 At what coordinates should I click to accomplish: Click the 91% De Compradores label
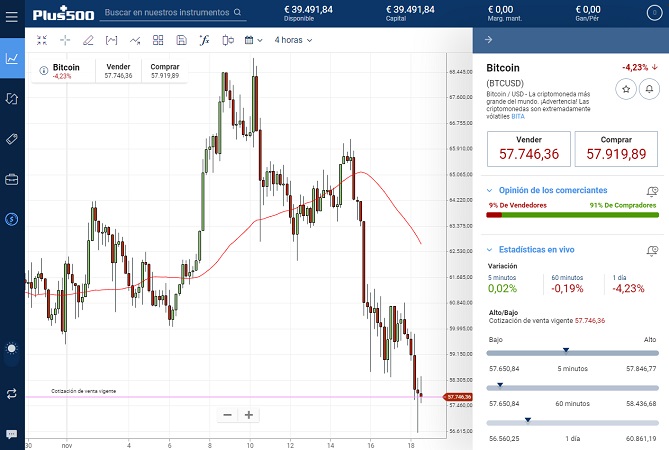point(623,205)
